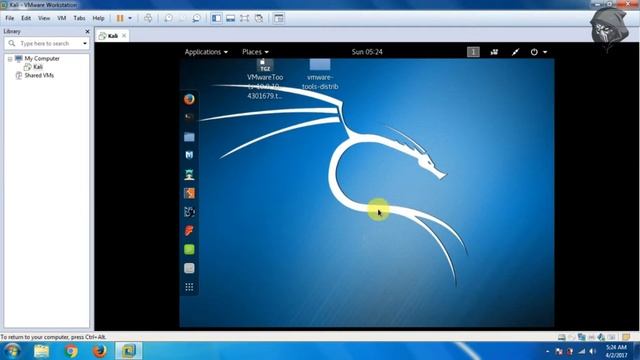Select My Computer in the library

pos(42,59)
